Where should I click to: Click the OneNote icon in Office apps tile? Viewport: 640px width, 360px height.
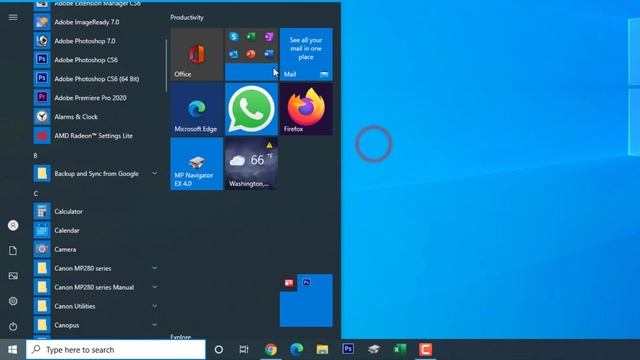pyautogui.click(x=269, y=37)
